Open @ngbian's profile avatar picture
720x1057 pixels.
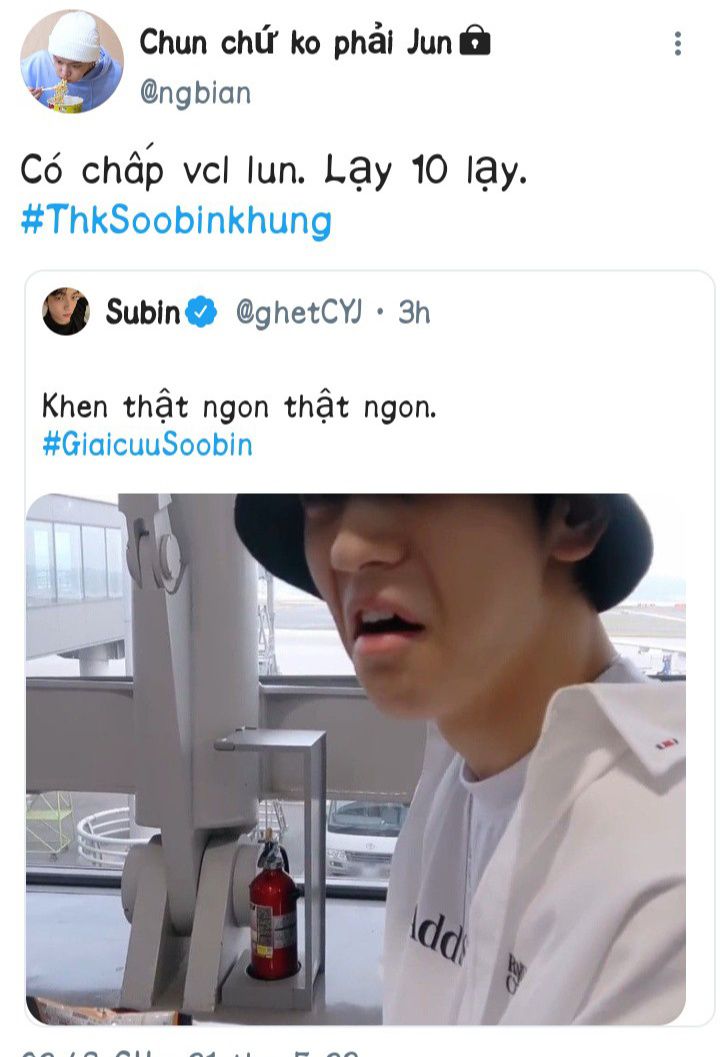coord(71,61)
